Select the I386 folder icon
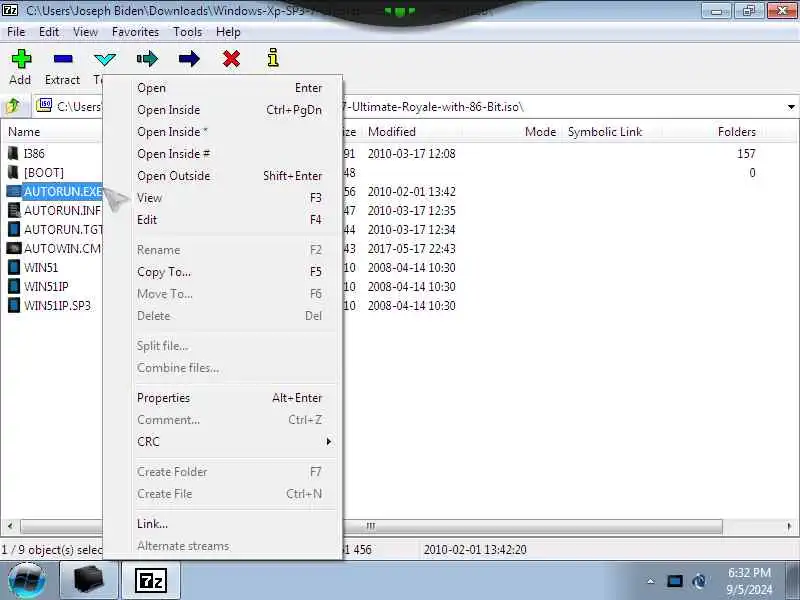Viewport: 800px width, 600px height. (x=14, y=153)
